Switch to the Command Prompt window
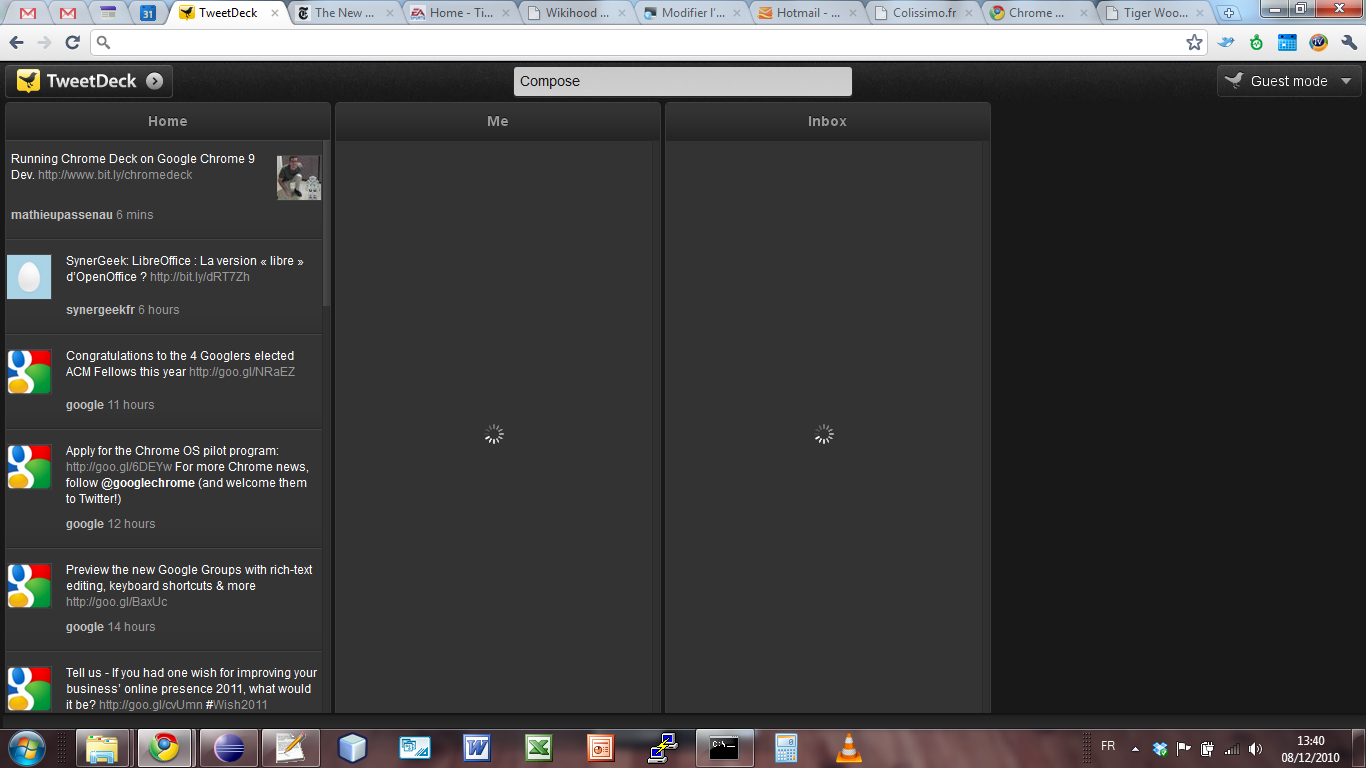Screen dimensions: 1366x768 click(x=725, y=748)
